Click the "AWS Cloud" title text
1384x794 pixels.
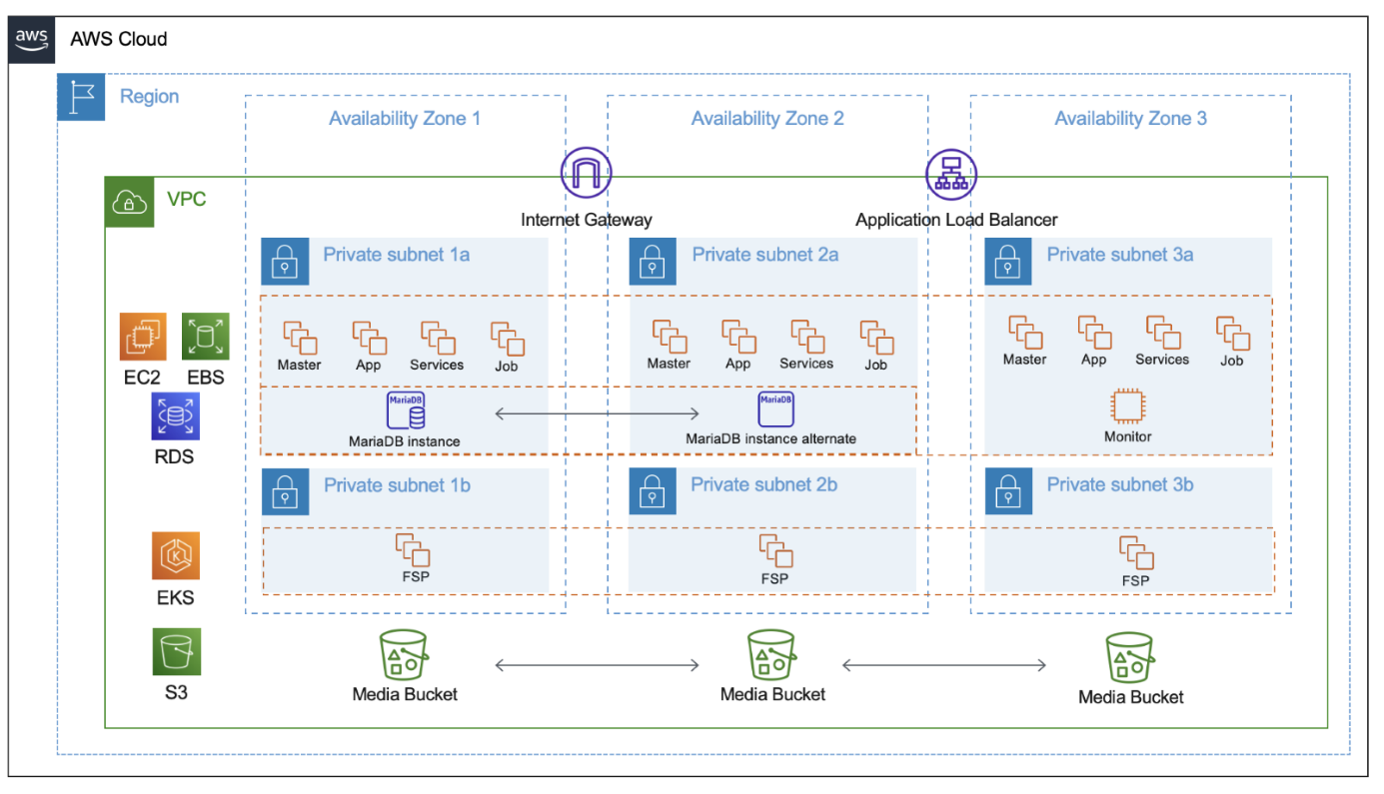[118, 40]
